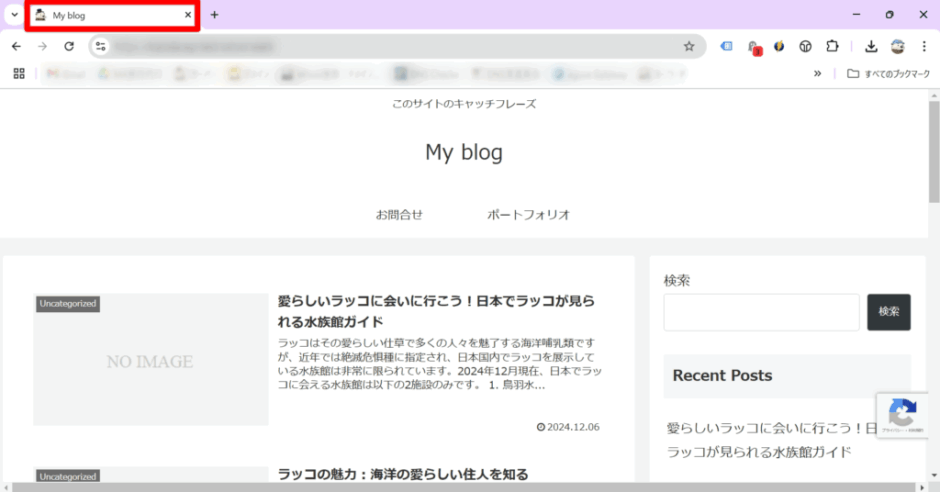Open the apps grid in bookmarks bar
The width and height of the screenshot is (940, 492).
[19, 73]
